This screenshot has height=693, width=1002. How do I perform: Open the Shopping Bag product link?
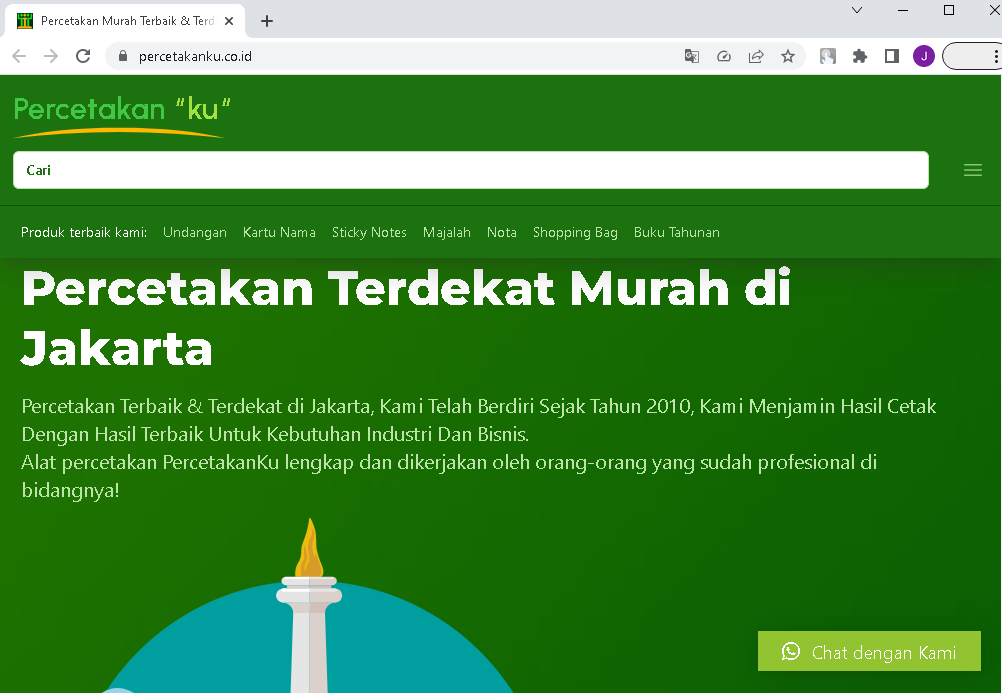click(x=575, y=233)
